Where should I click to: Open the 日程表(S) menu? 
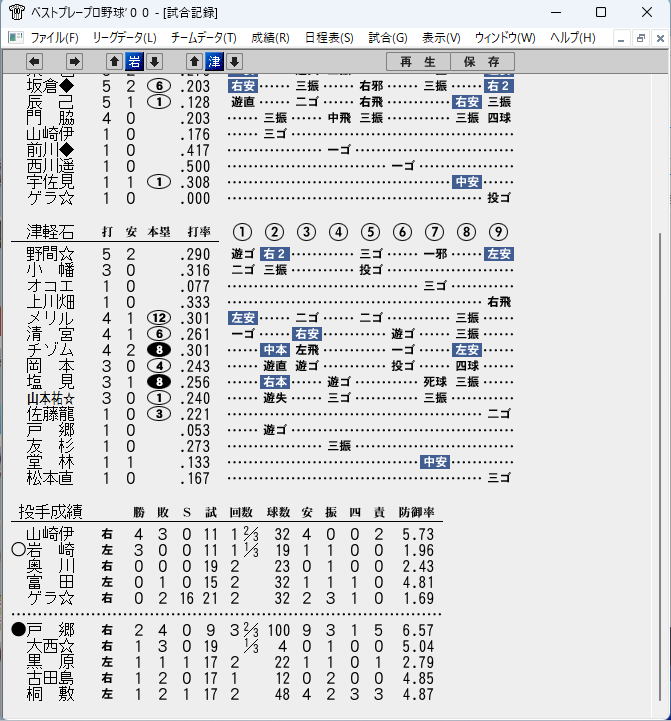click(329, 38)
